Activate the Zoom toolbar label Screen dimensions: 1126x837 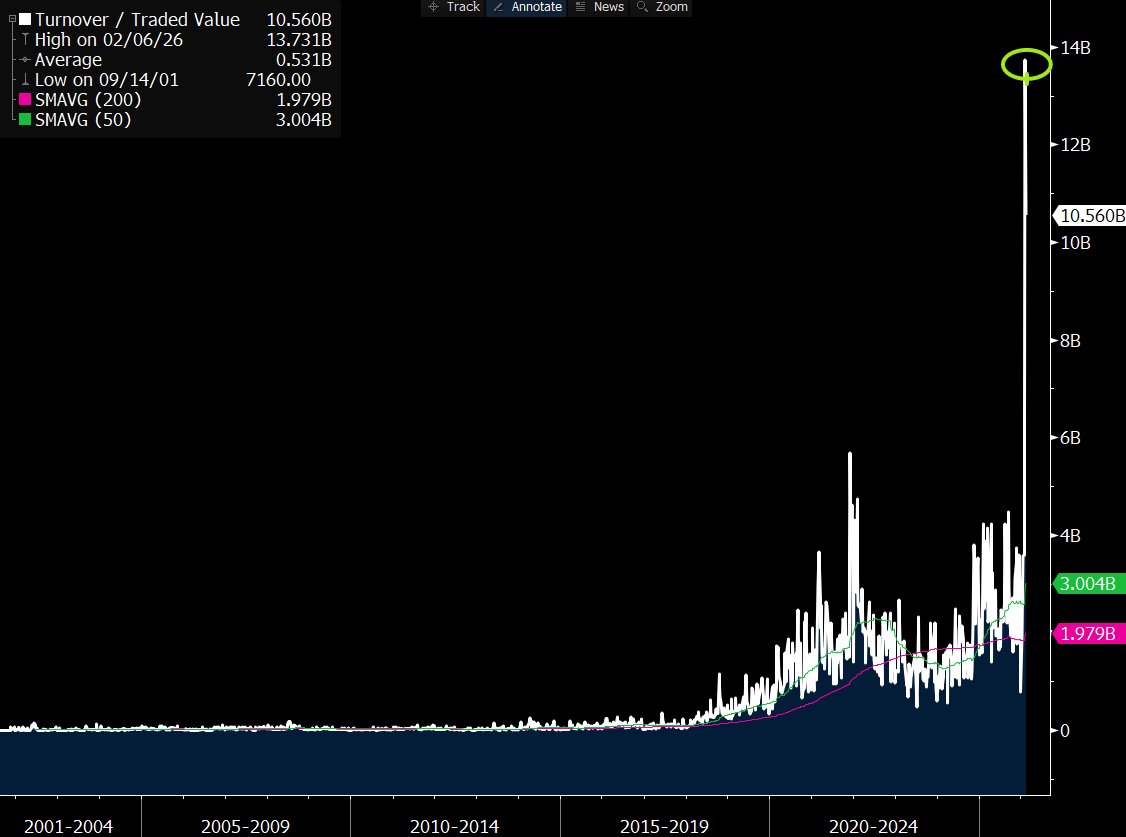[x=671, y=6]
